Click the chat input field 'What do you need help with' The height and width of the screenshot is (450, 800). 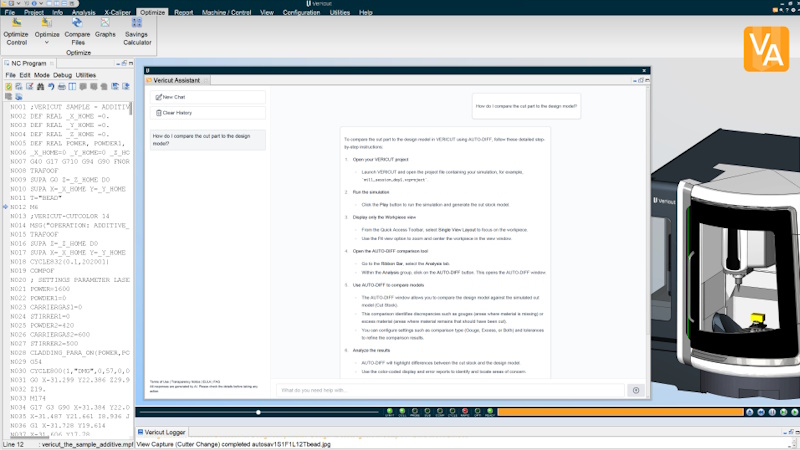point(451,390)
